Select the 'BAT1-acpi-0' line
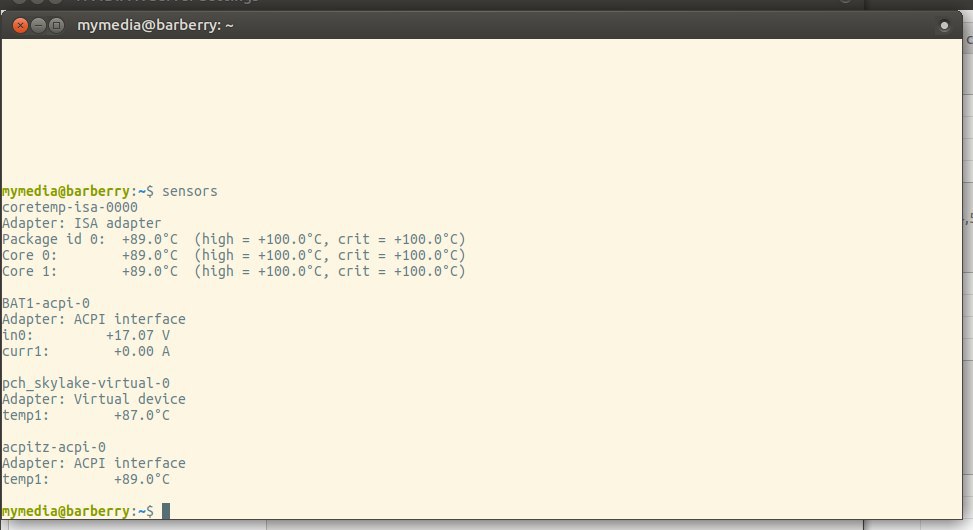Image resolution: width=973 pixels, height=530 pixels. click(x=46, y=303)
